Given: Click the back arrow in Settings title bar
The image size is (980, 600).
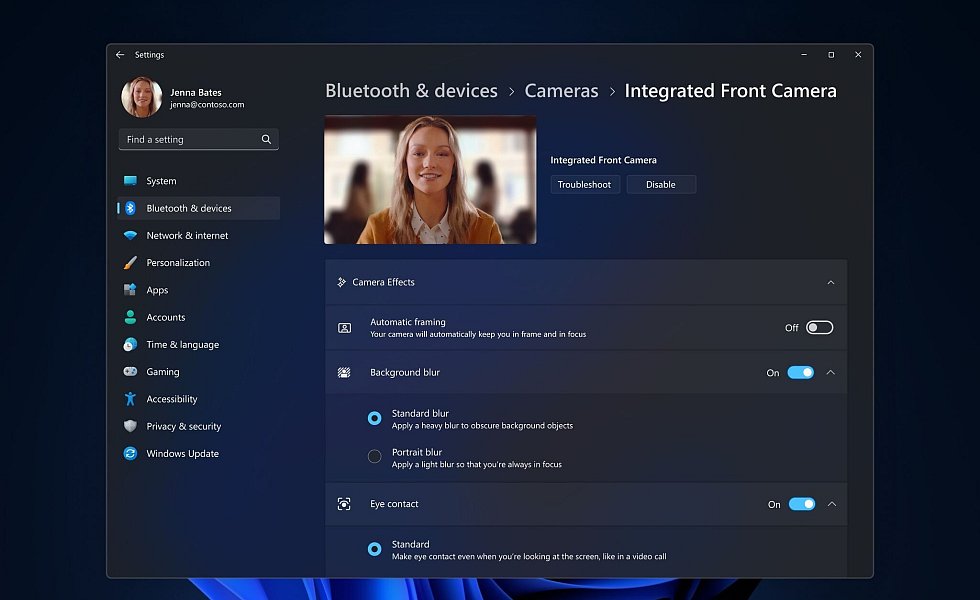Looking at the screenshot, I should point(120,55).
